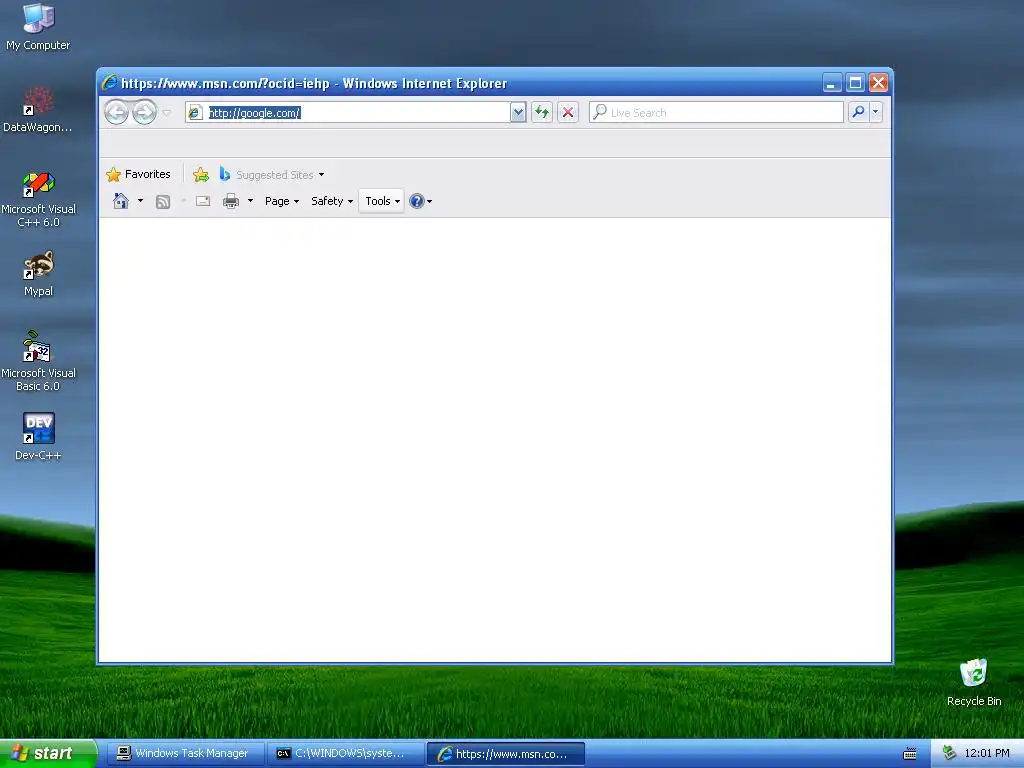Minimize the Internet Explorer window

[831, 83]
